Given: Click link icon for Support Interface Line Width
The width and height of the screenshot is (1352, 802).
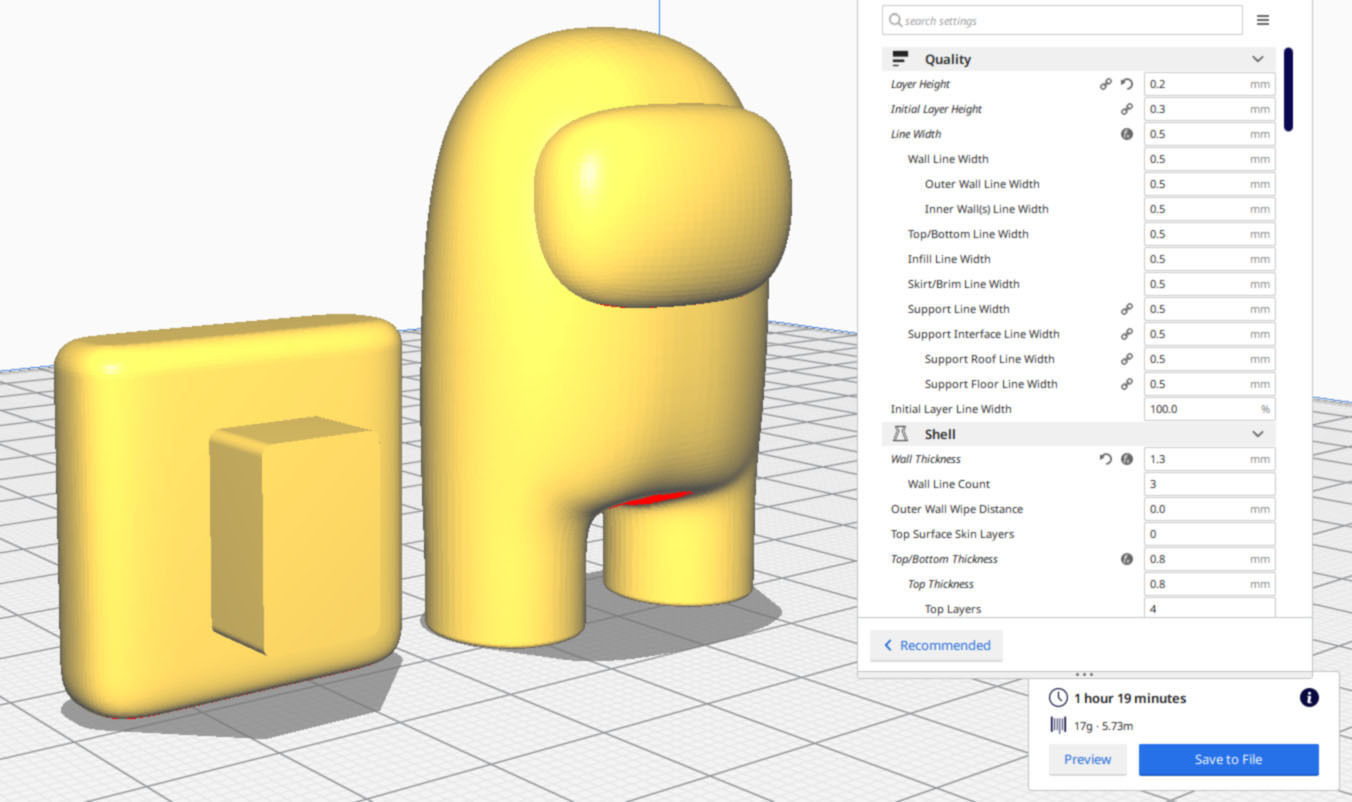Looking at the screenshot, I should coord(1127,335).
